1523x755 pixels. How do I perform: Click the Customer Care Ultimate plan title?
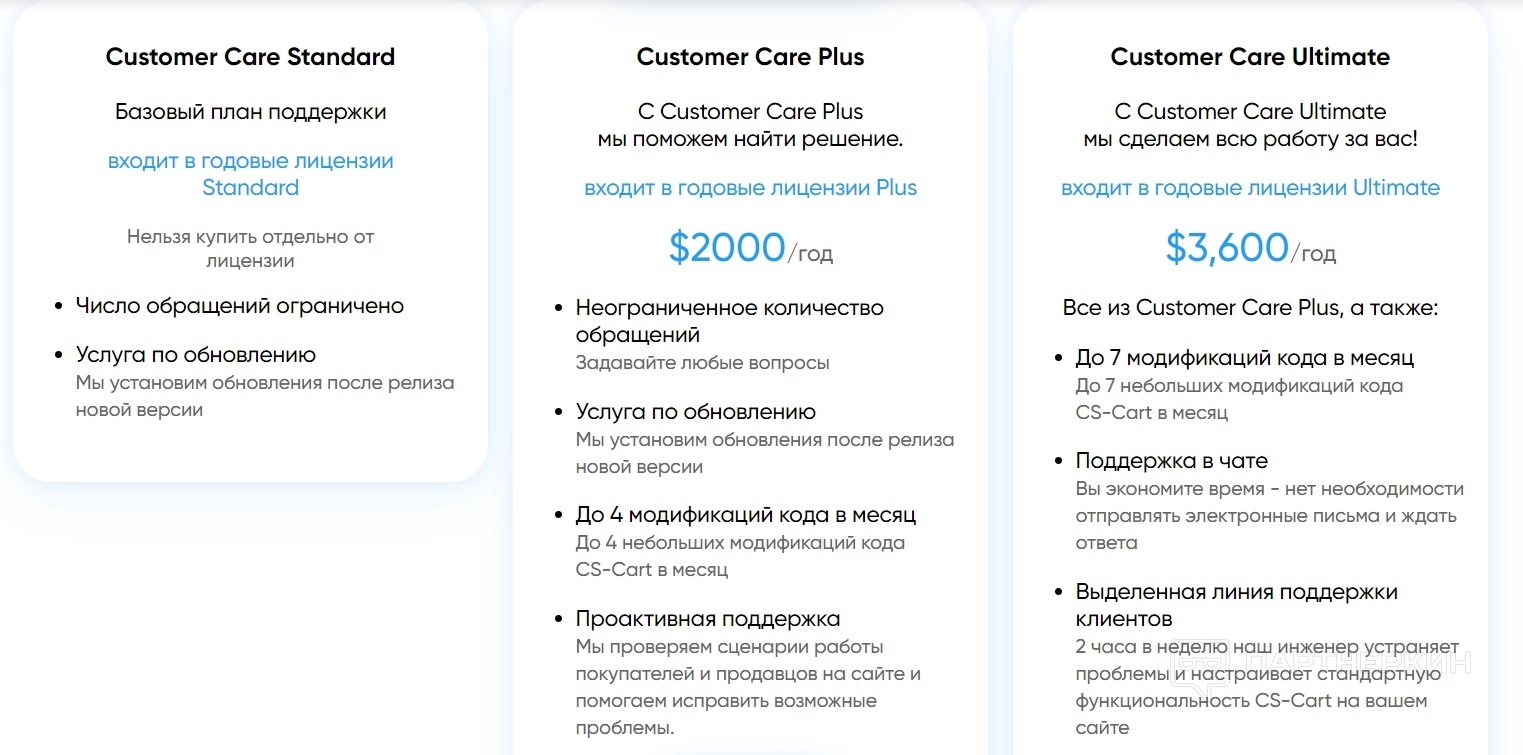pyautogui.click(x=1250, y=57)
